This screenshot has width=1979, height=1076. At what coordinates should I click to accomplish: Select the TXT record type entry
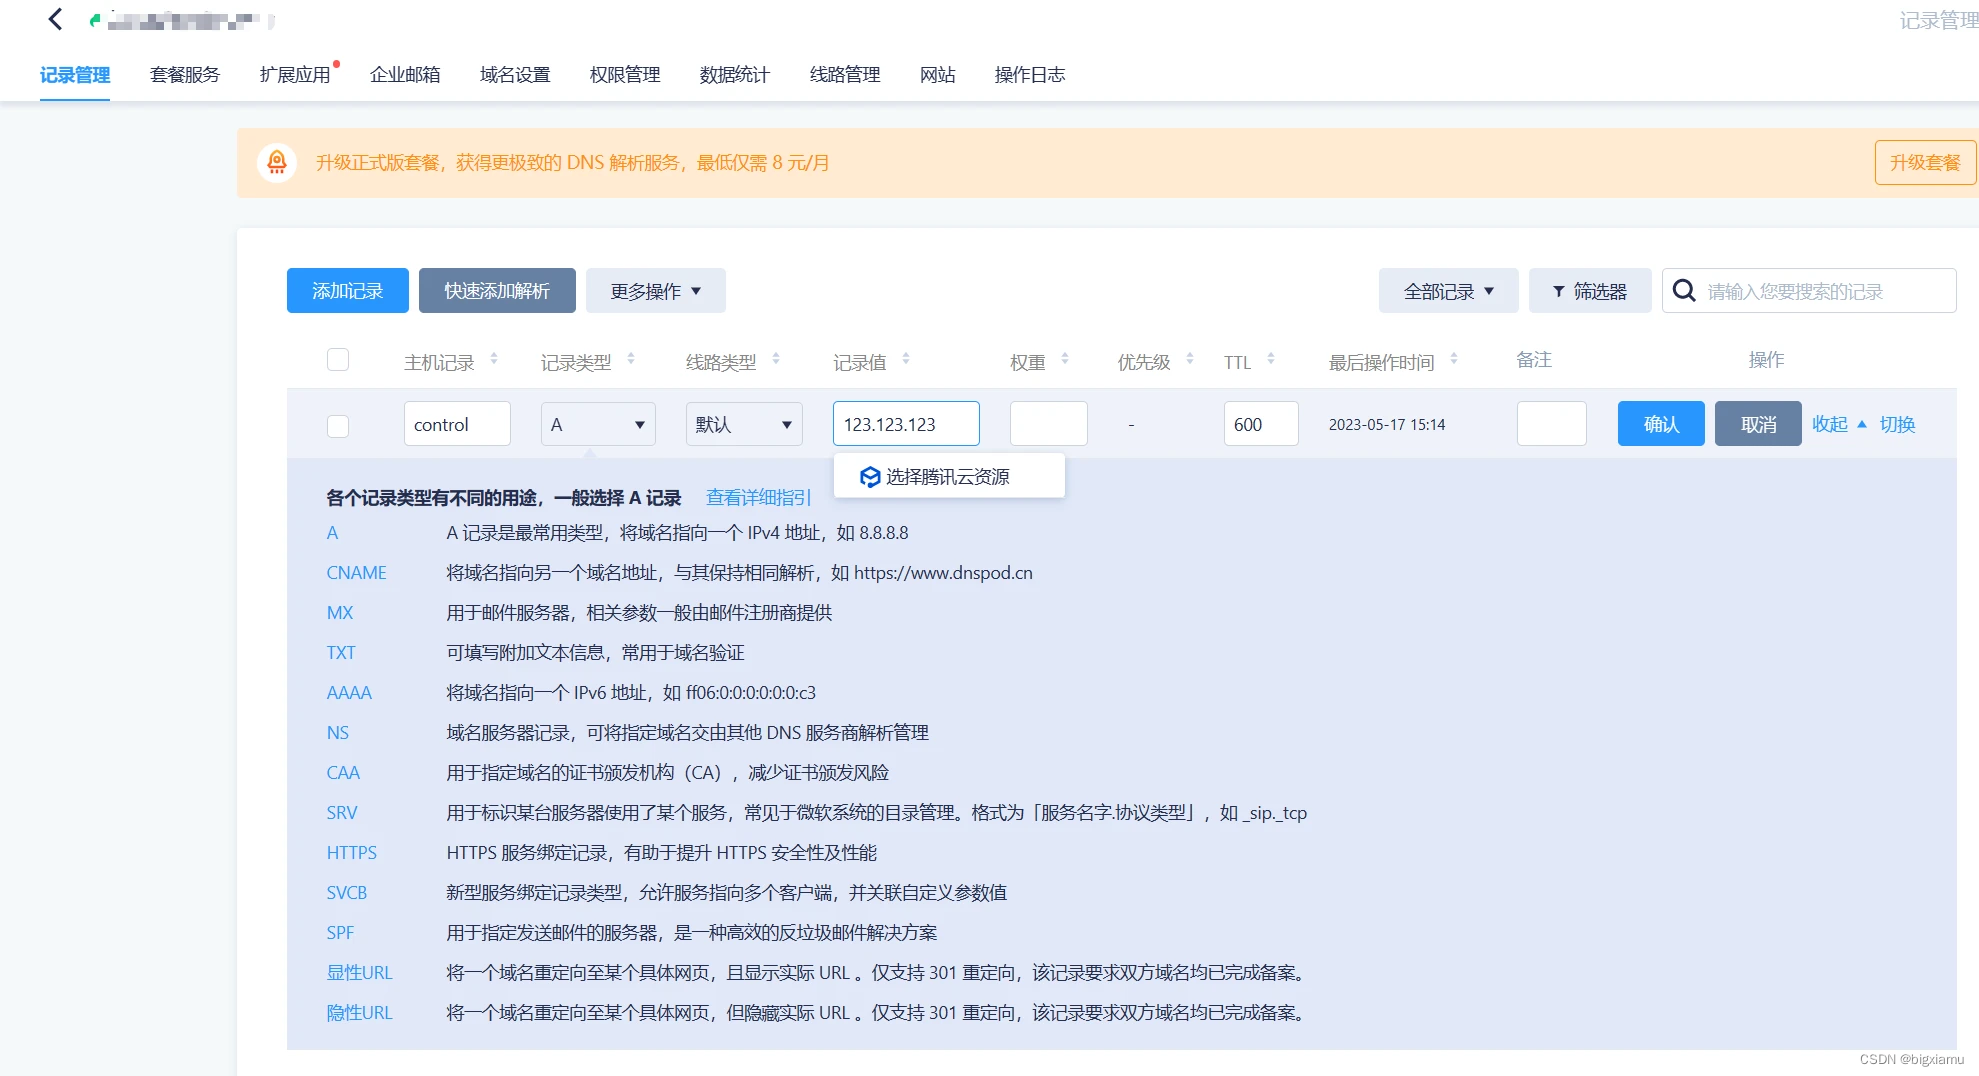pyautogui.click(x=341, y=653)
